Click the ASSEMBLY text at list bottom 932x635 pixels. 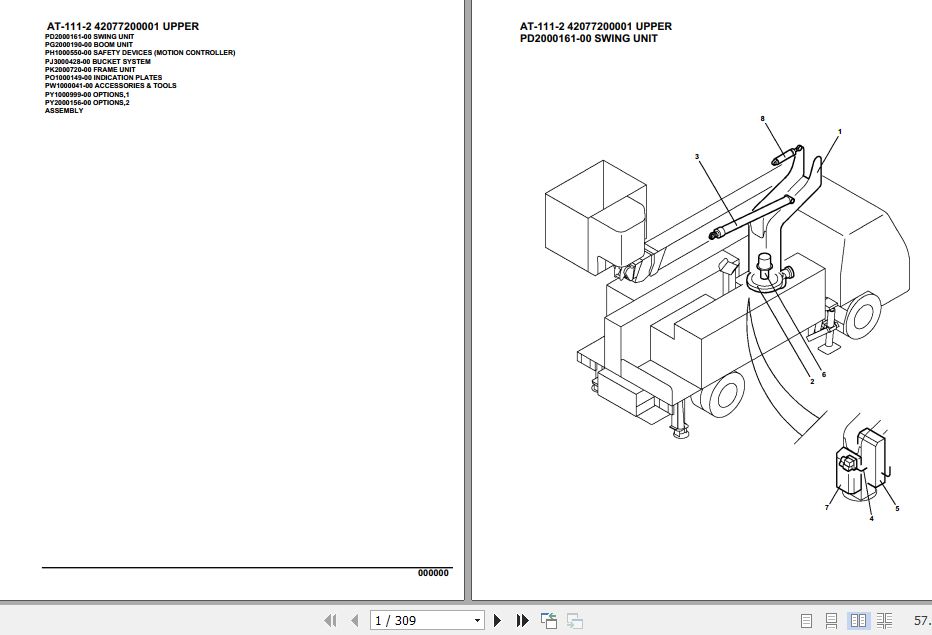62,110
